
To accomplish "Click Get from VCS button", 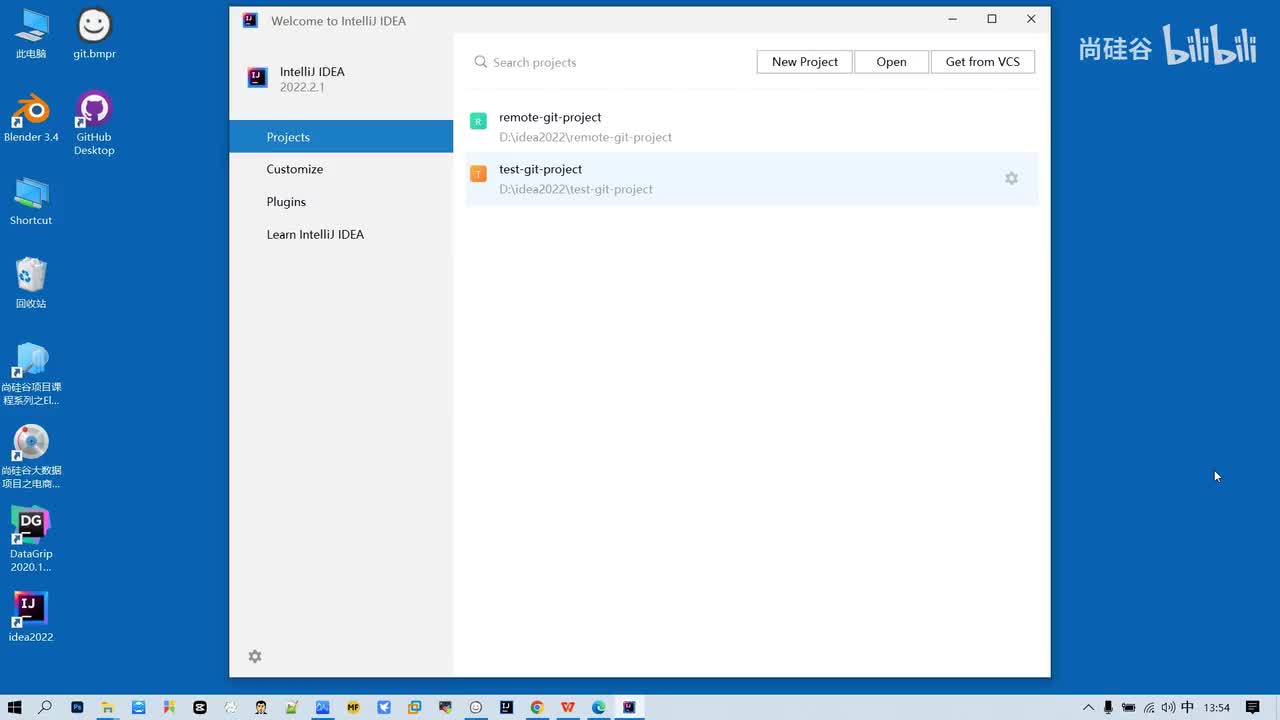I will [x=983, y=62].
